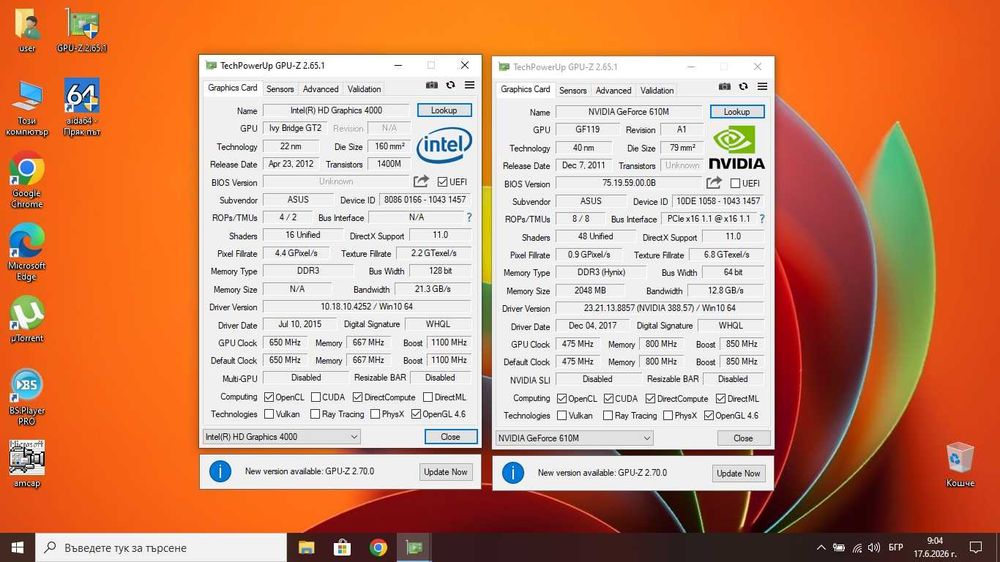Click GPU-Z taskbar icon
This screenshot has width=1000, height=562.
[415, 547]
